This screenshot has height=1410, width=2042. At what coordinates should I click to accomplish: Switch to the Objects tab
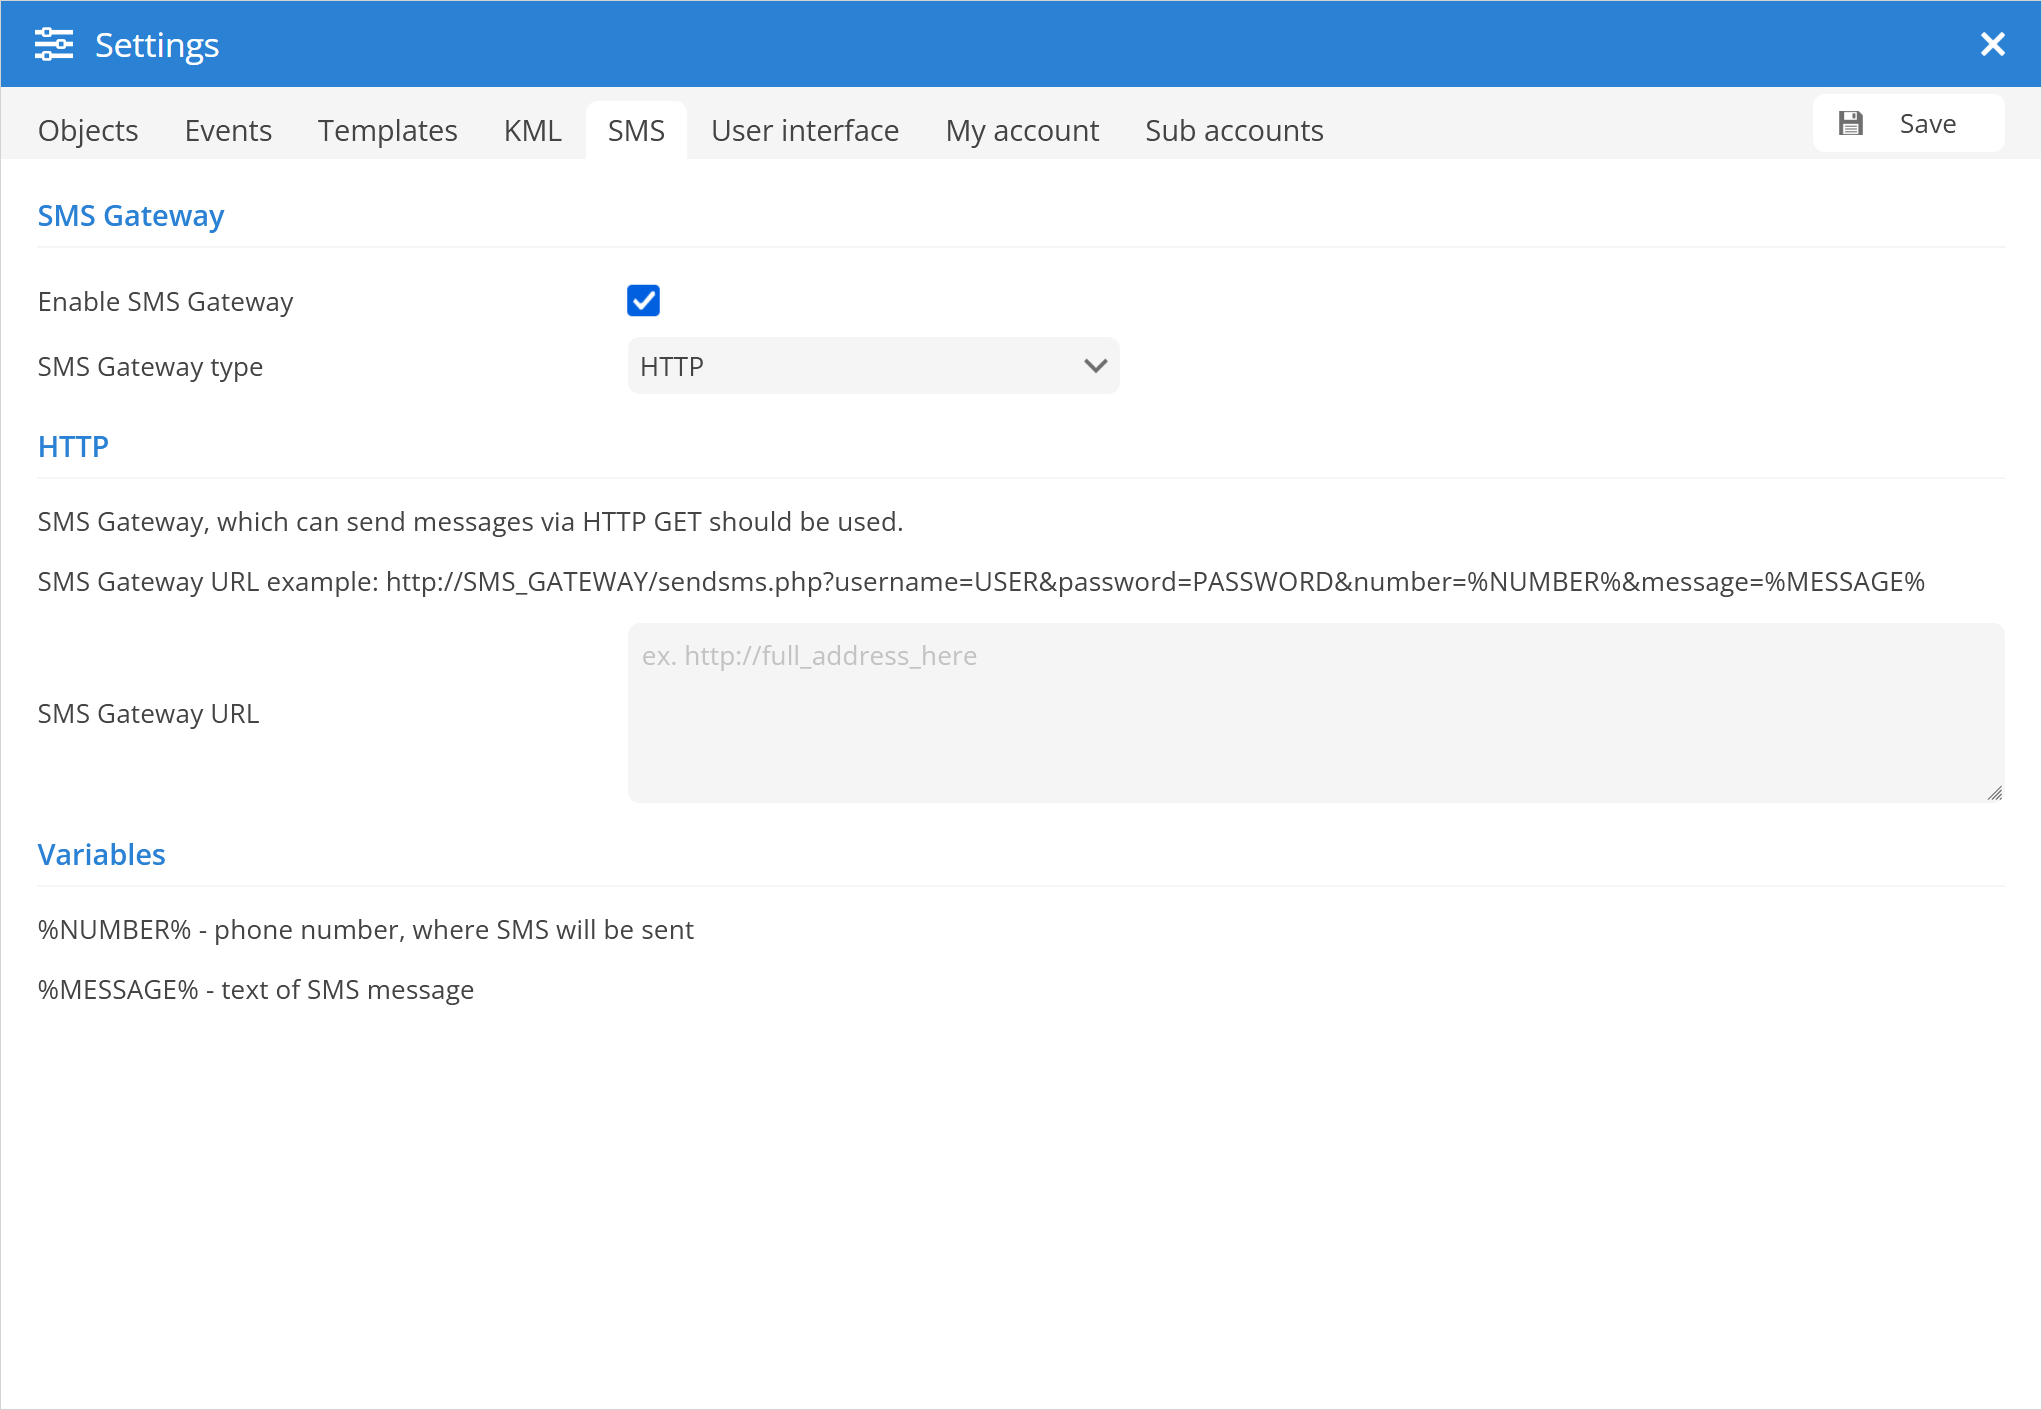pos(88,130)
